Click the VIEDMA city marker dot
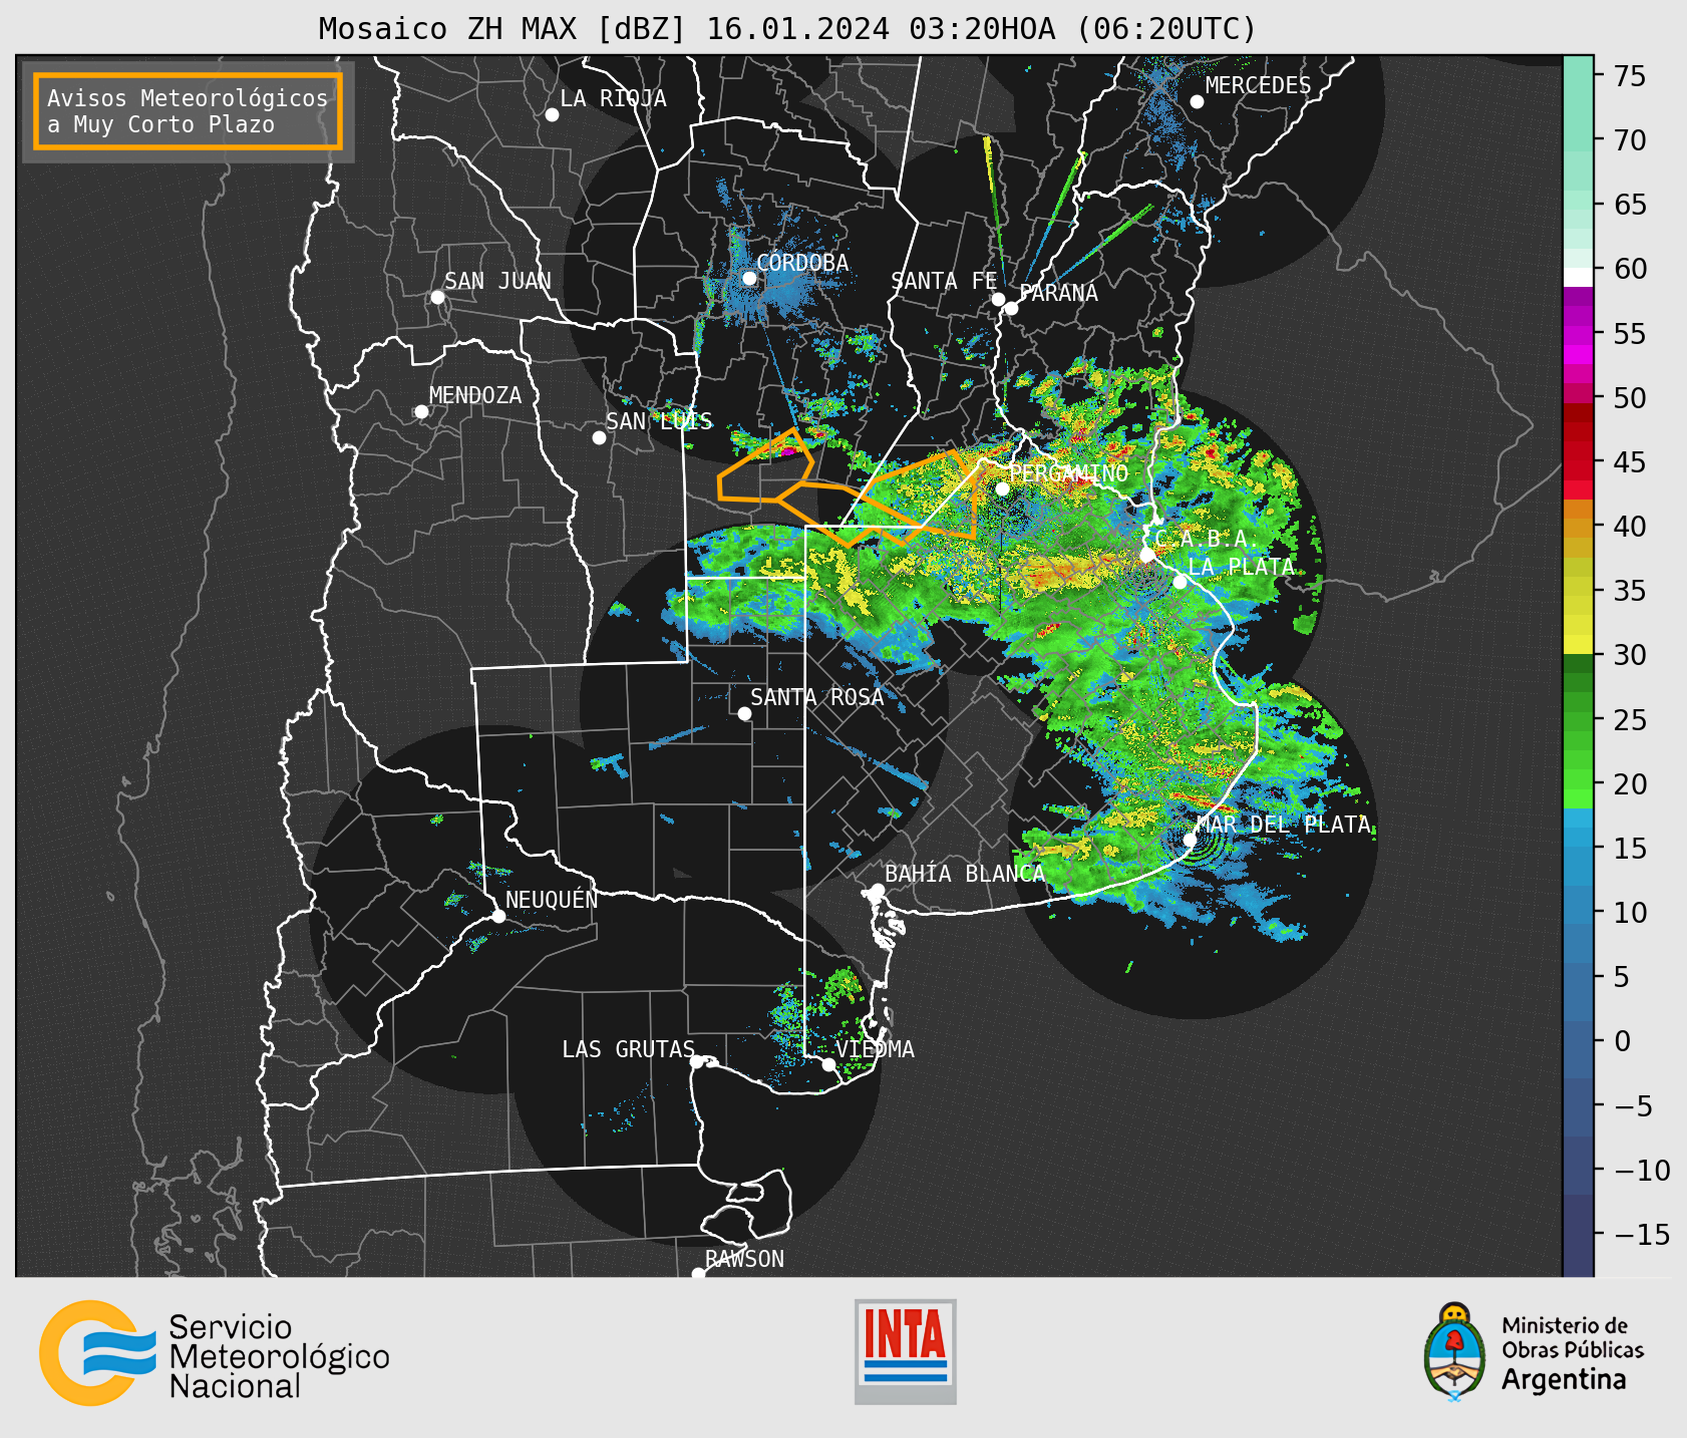 829,1064
